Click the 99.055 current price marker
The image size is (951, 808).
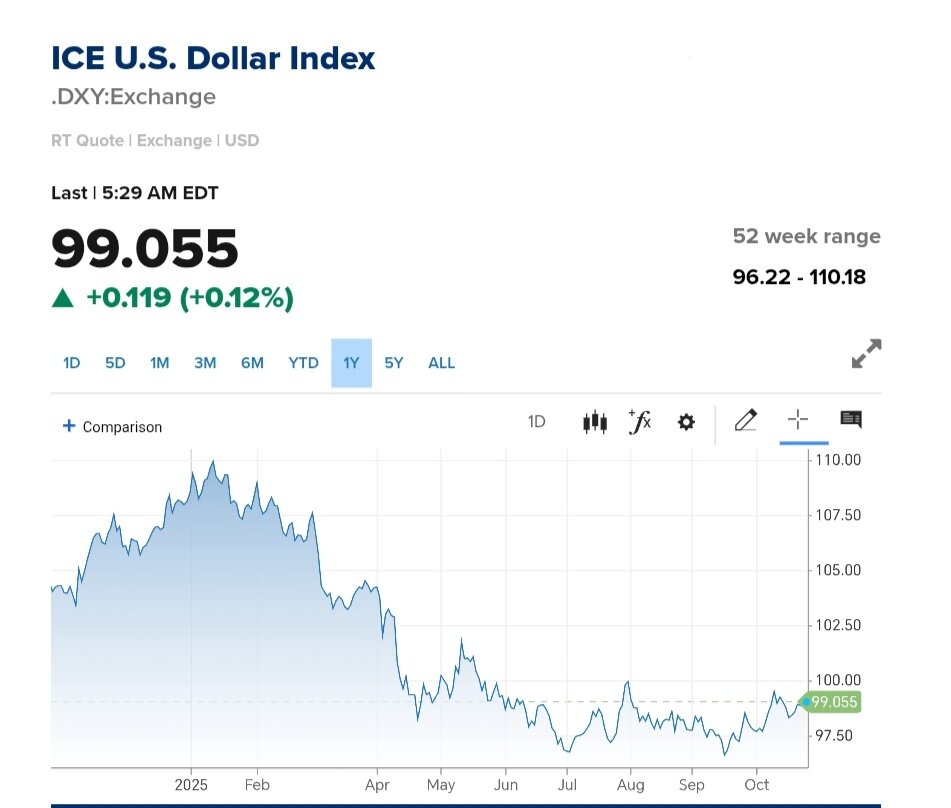[x=834, y=702]
